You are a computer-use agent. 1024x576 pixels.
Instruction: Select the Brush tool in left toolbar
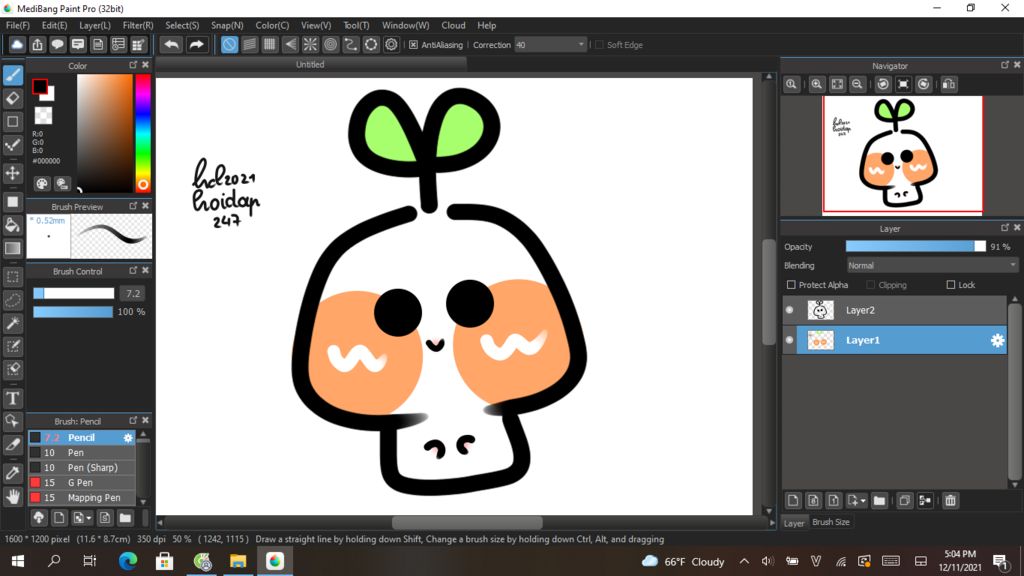pyautogui.click(x=13, y=76)
